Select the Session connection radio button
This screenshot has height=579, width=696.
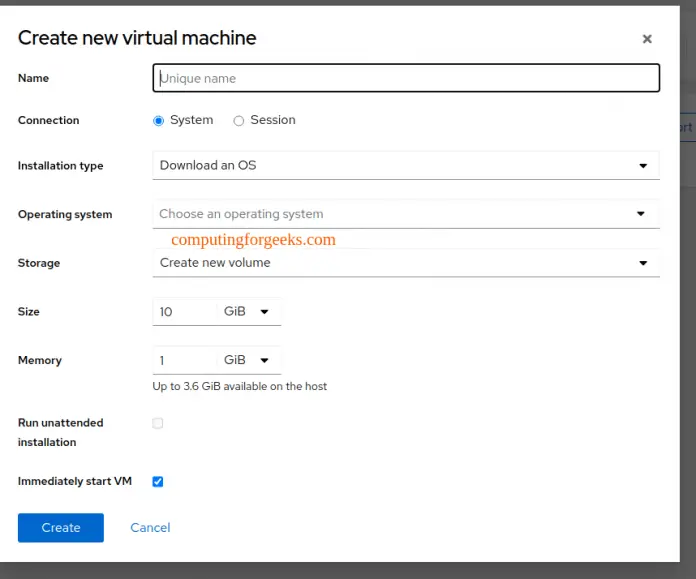[x=239, y=121]
